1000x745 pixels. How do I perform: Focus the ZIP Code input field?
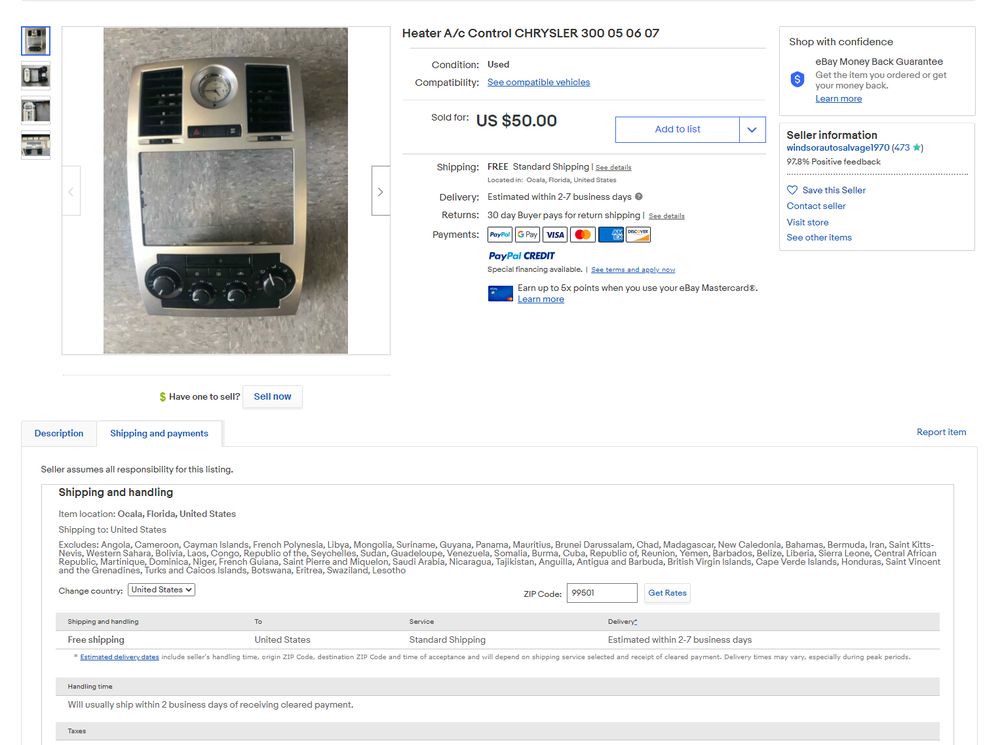[x=601, y=593]
